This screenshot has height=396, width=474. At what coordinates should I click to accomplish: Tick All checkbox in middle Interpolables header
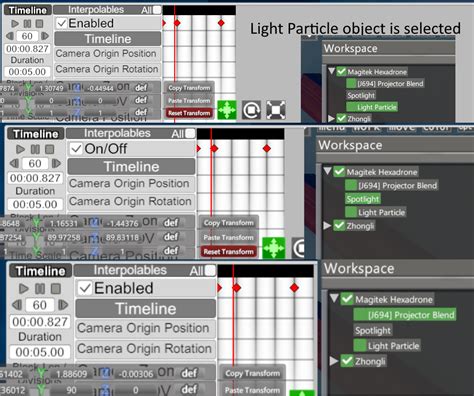(190, 133)
